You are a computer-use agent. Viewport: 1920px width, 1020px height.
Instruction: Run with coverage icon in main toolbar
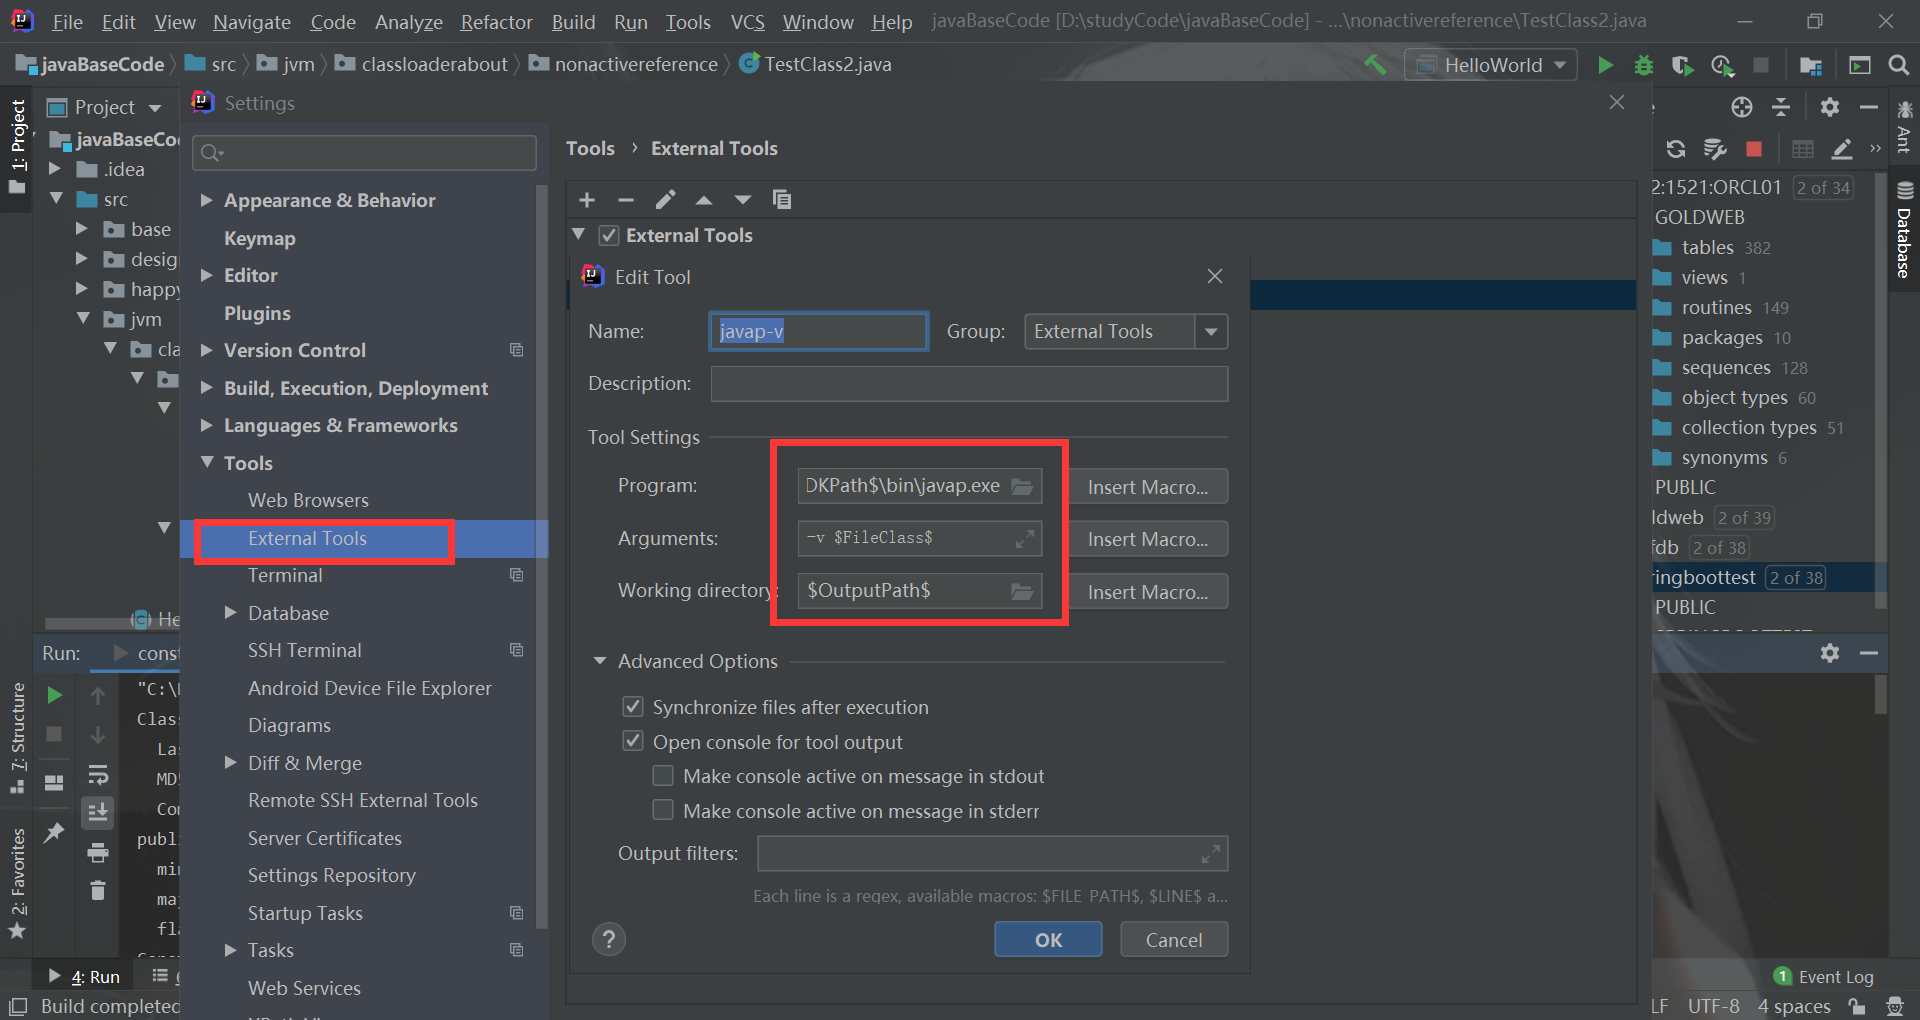tap(1683, 65)
